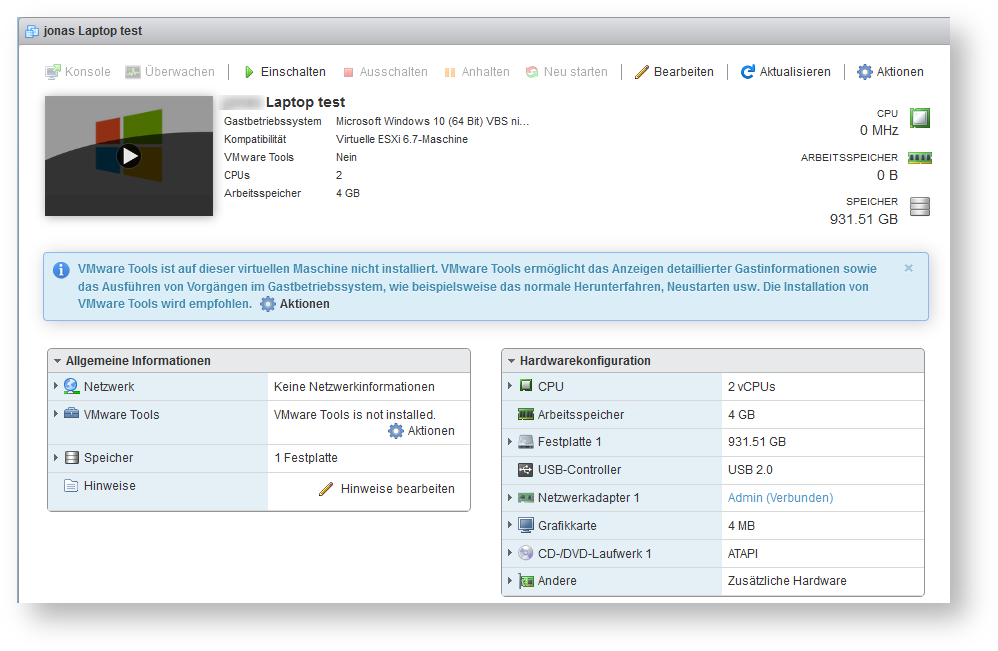
Task: Click the Bearbeiten pencil icon
Action: click(642, 72)
